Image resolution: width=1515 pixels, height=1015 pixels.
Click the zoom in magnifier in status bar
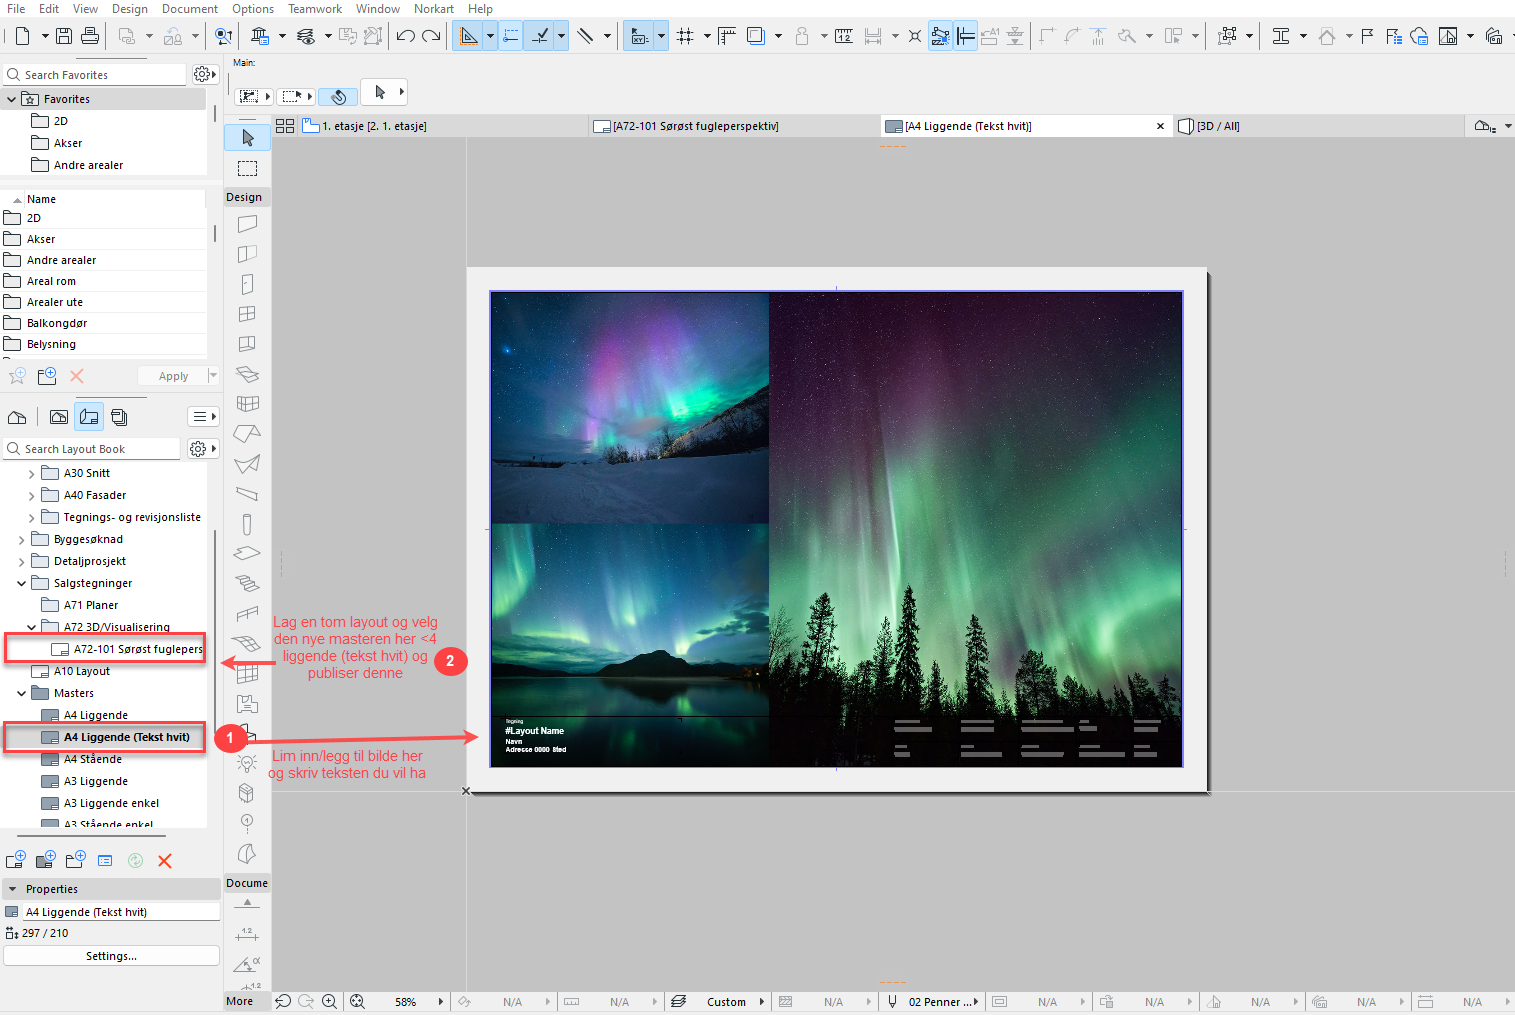tap(329, 1001)
